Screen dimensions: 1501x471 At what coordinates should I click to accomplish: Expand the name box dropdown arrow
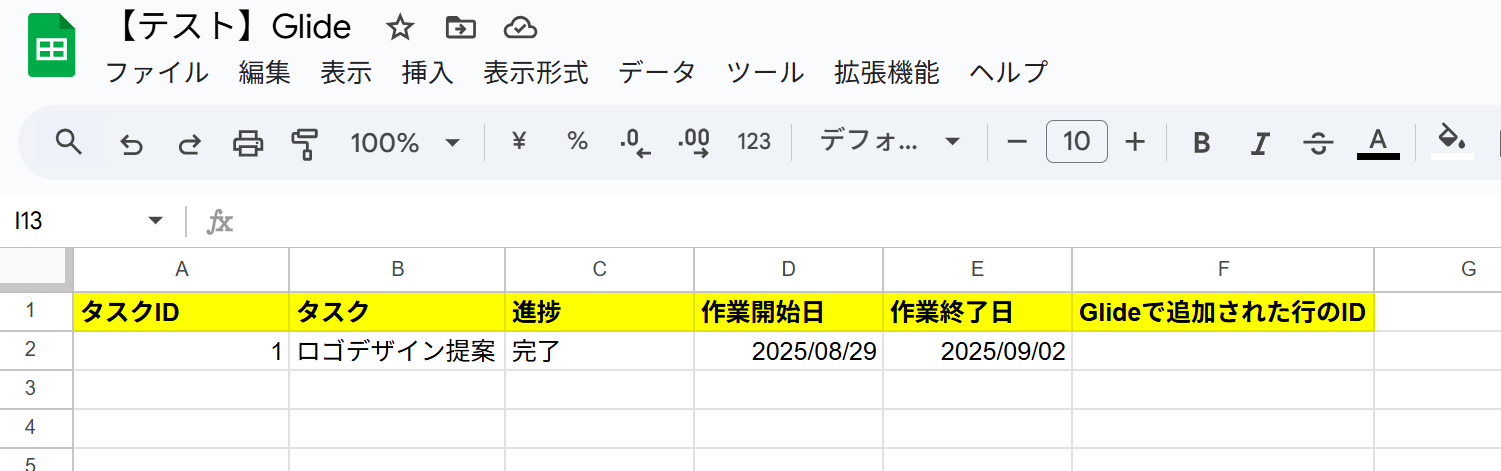pyautogui.click(x=155, y=221)
